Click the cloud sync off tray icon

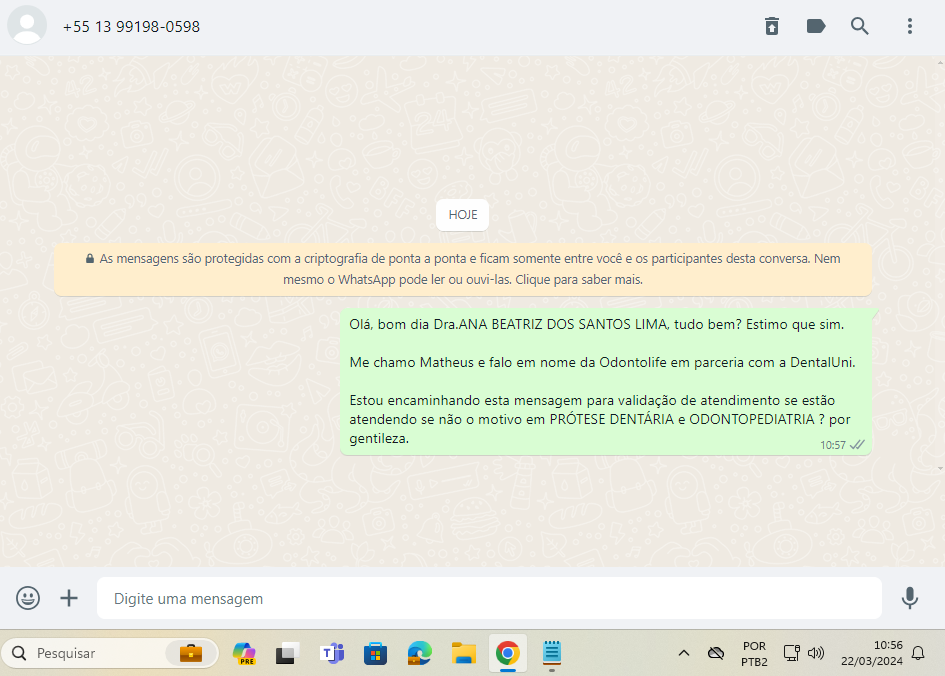pos(716,653)
